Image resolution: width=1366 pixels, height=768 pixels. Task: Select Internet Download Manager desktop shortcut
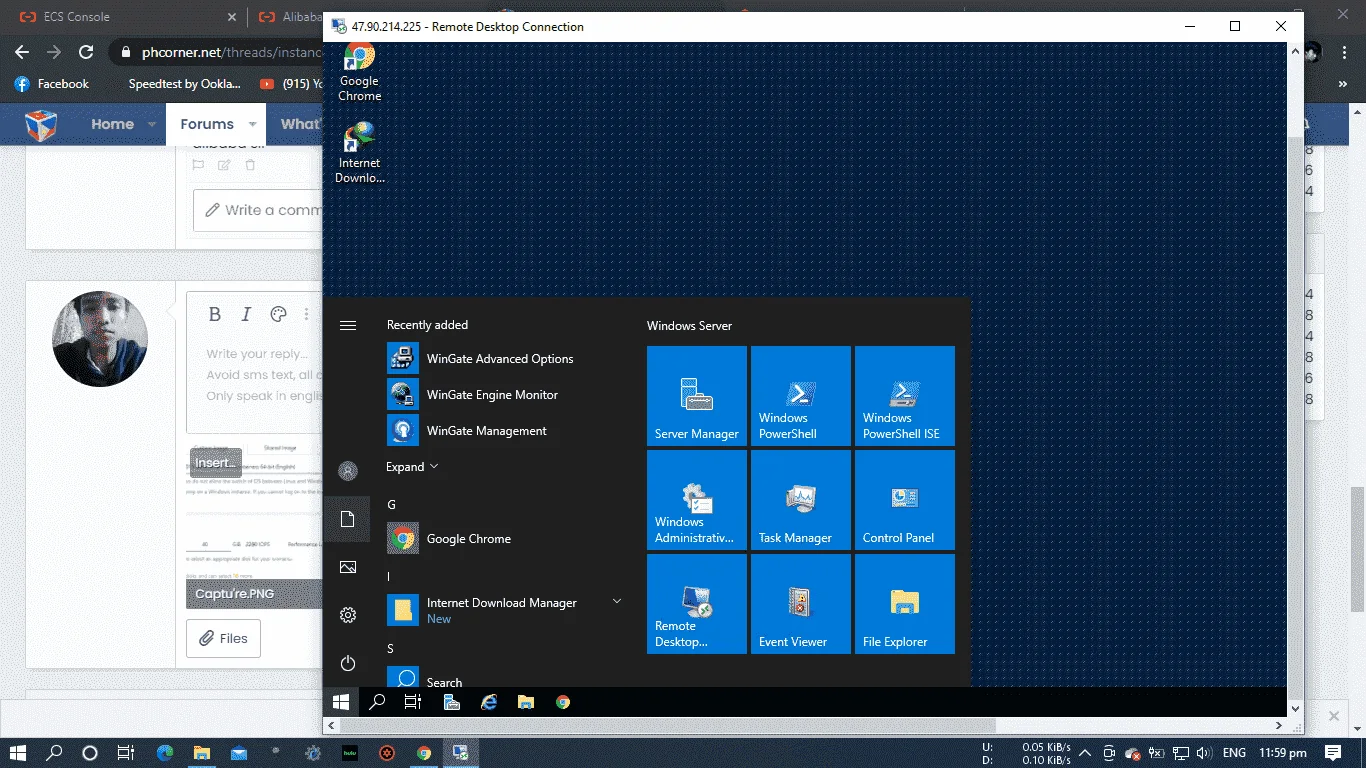click(x=359, y=153)
